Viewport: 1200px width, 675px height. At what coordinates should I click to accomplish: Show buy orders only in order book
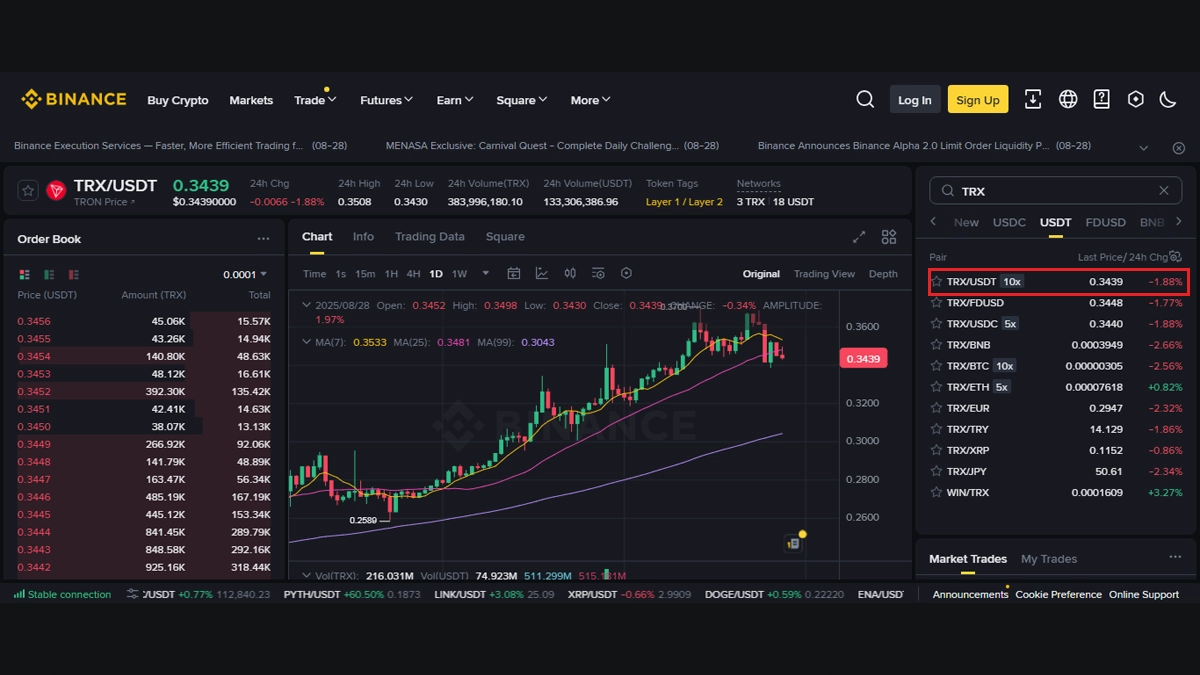point(49,274)
